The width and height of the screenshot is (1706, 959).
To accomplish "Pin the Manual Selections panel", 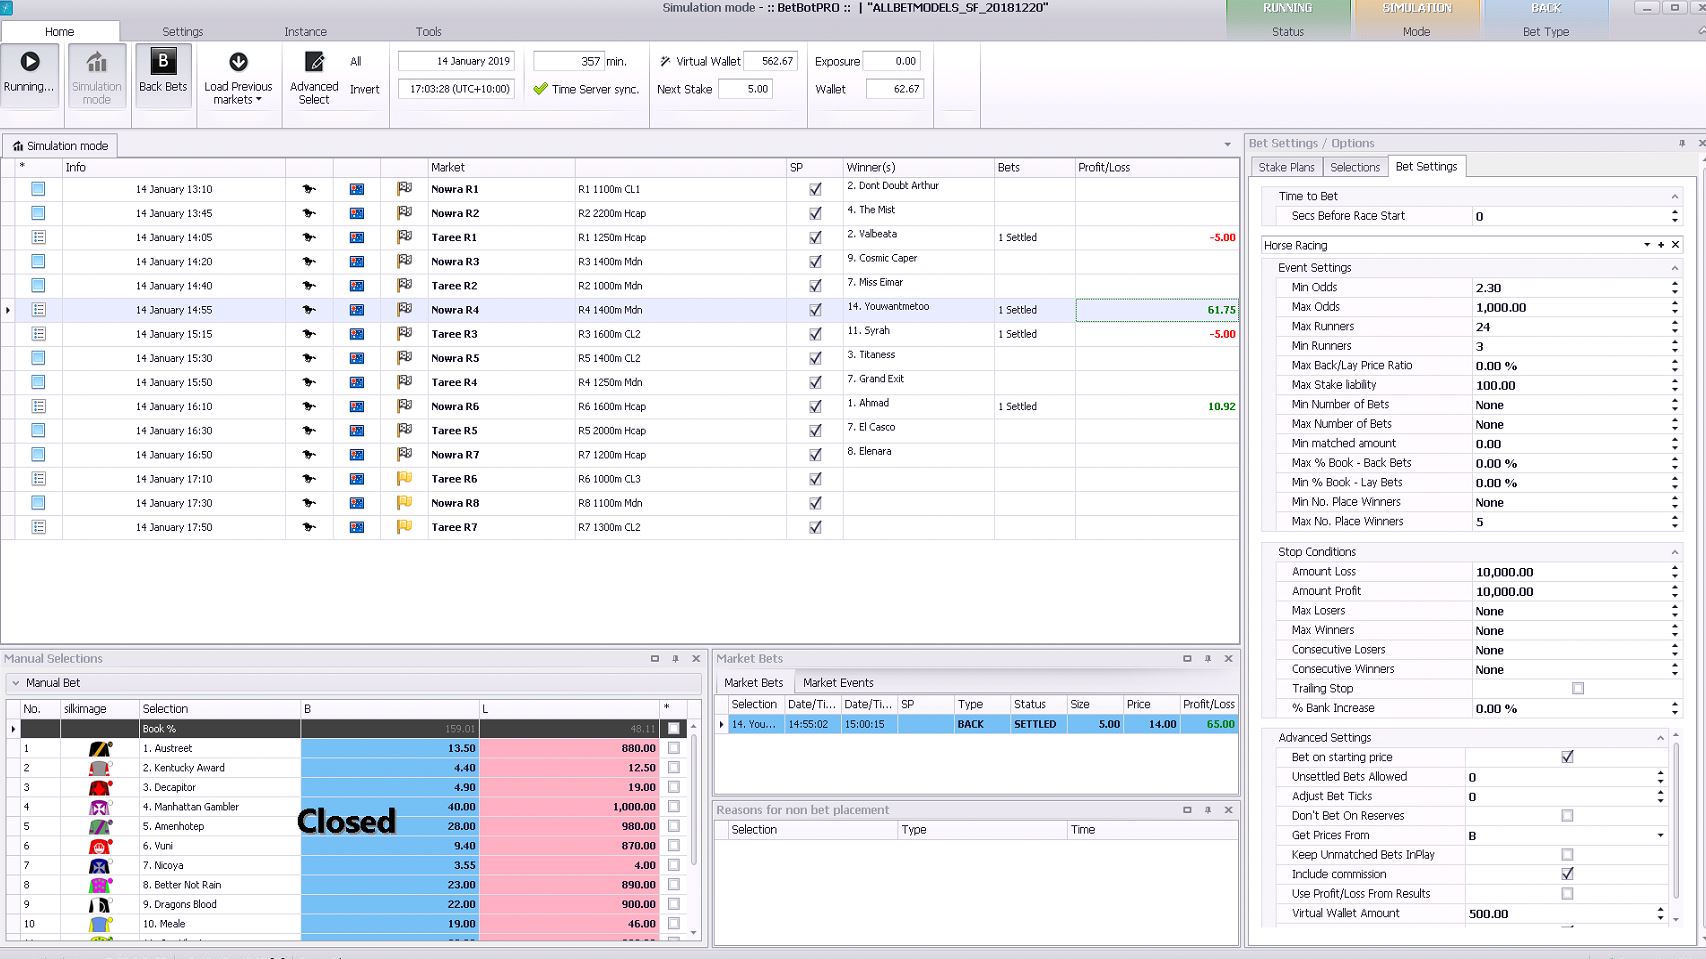I will (676, 659).
